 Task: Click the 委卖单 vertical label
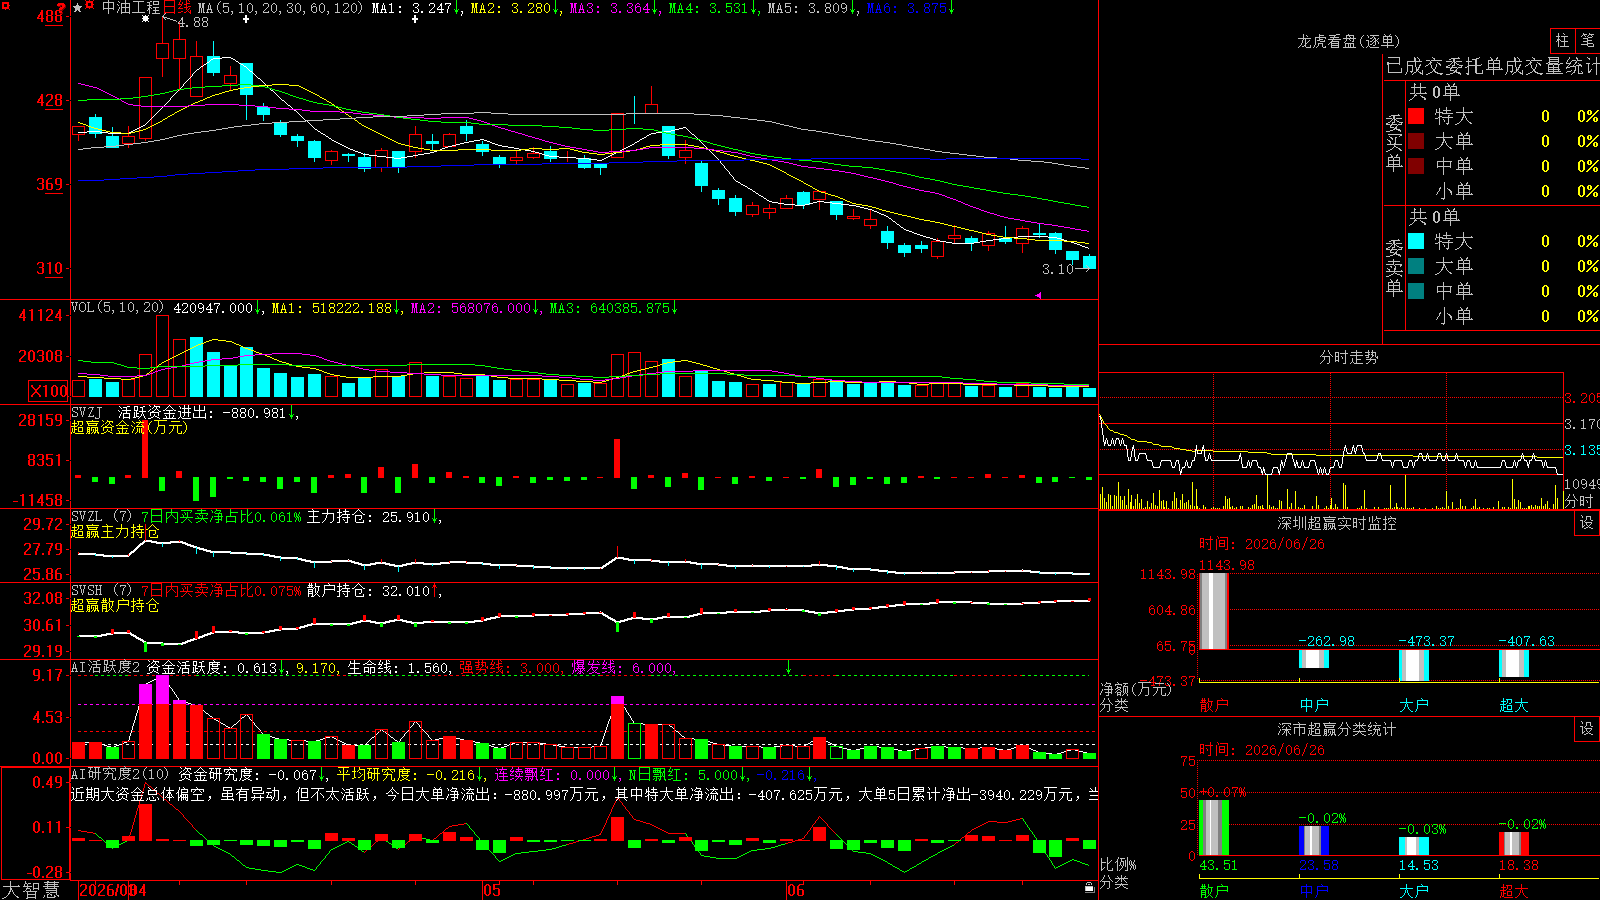1394,267
